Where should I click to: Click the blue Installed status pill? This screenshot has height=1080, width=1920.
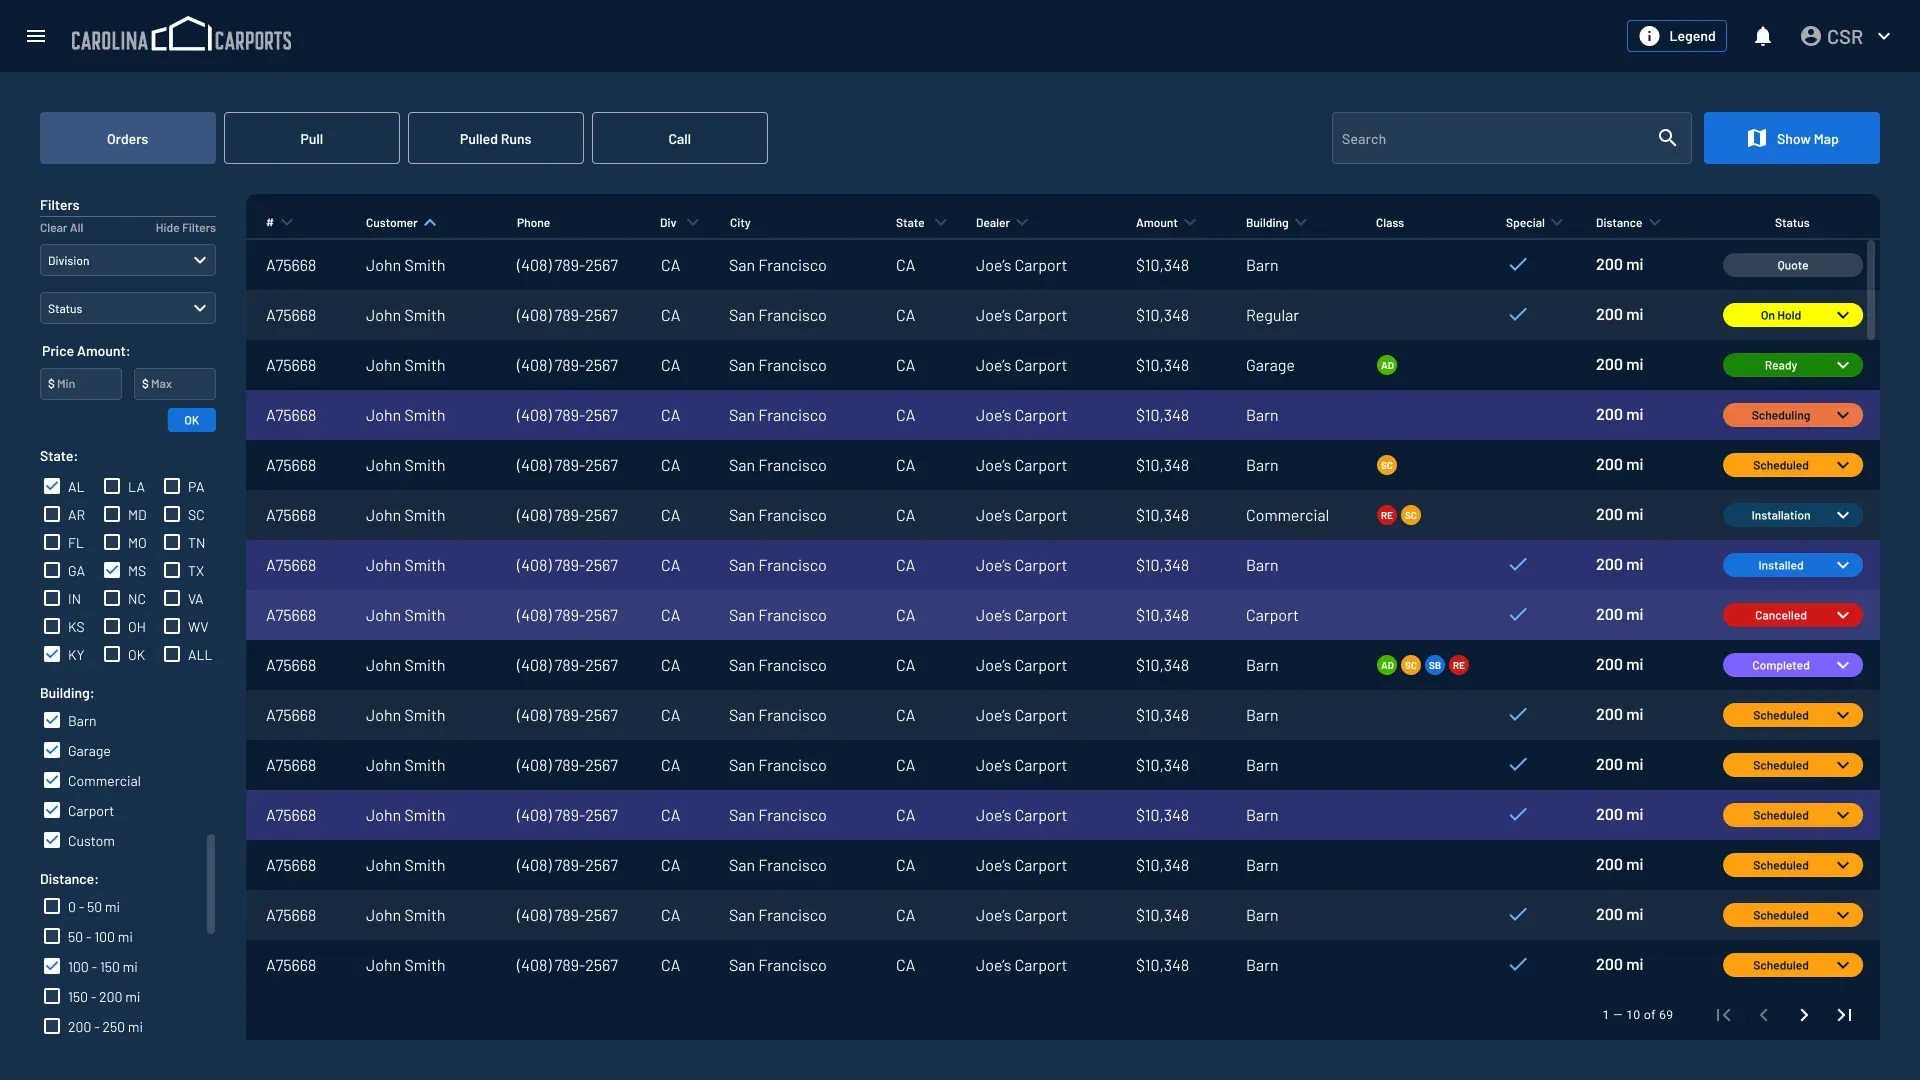click(1793, 565)
